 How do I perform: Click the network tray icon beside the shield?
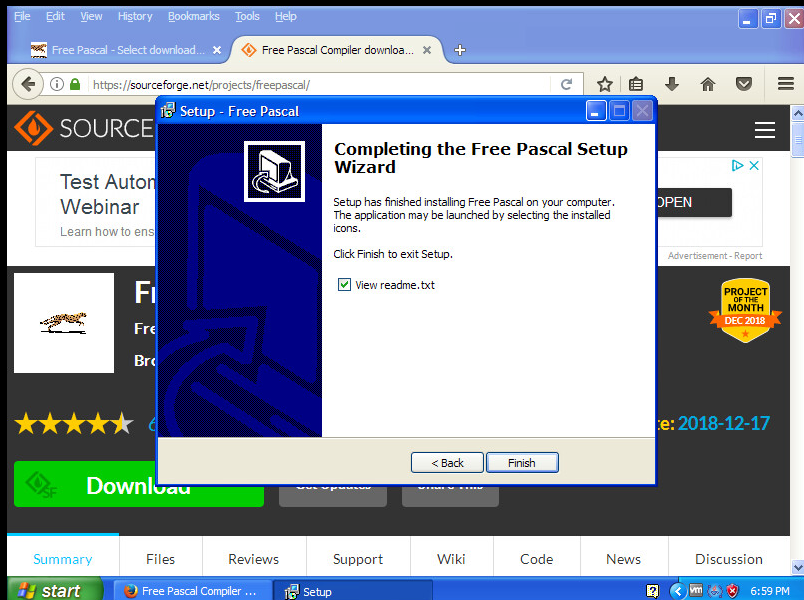coord(715,591)
